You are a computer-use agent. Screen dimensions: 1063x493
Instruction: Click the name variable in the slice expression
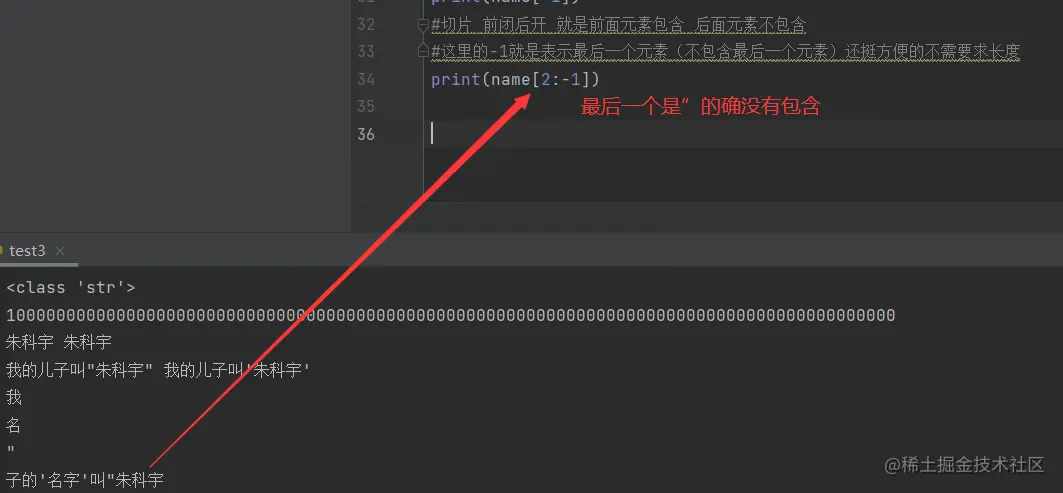click(510, 80)
